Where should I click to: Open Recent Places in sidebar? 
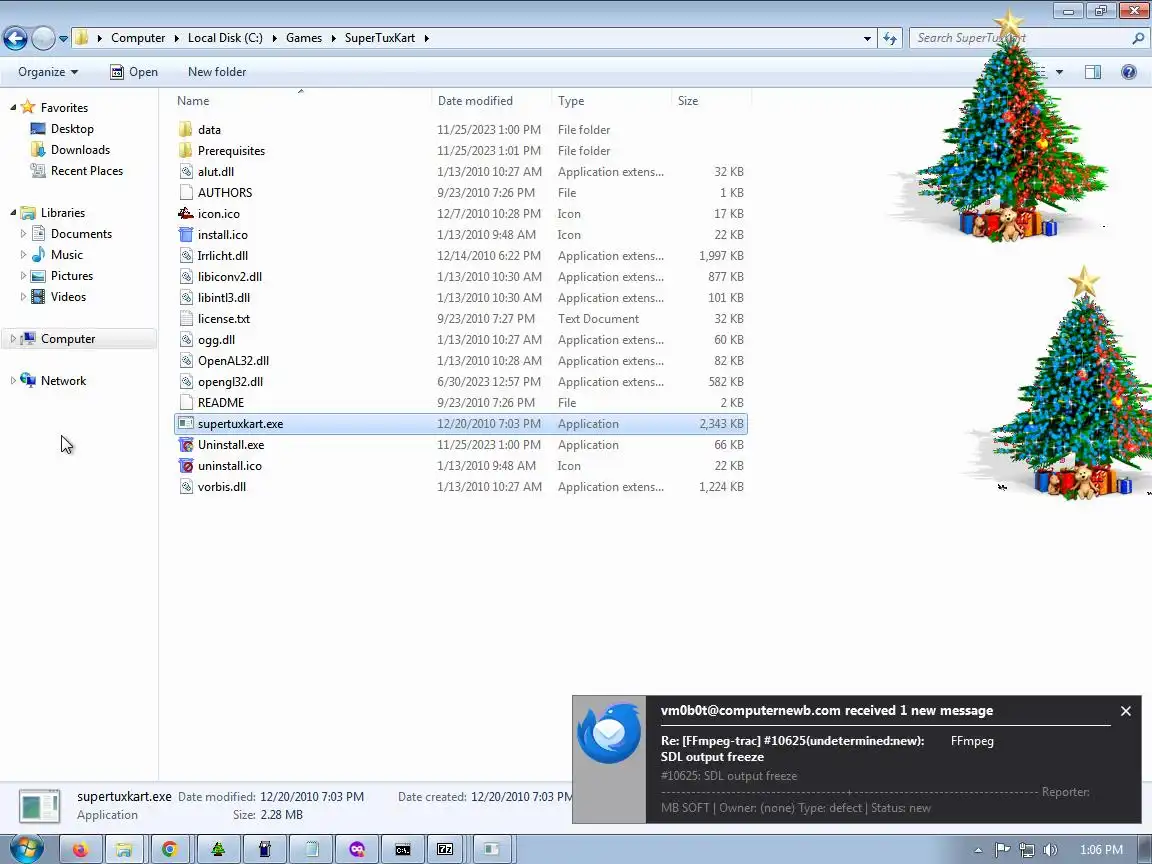tap(87, 171)
